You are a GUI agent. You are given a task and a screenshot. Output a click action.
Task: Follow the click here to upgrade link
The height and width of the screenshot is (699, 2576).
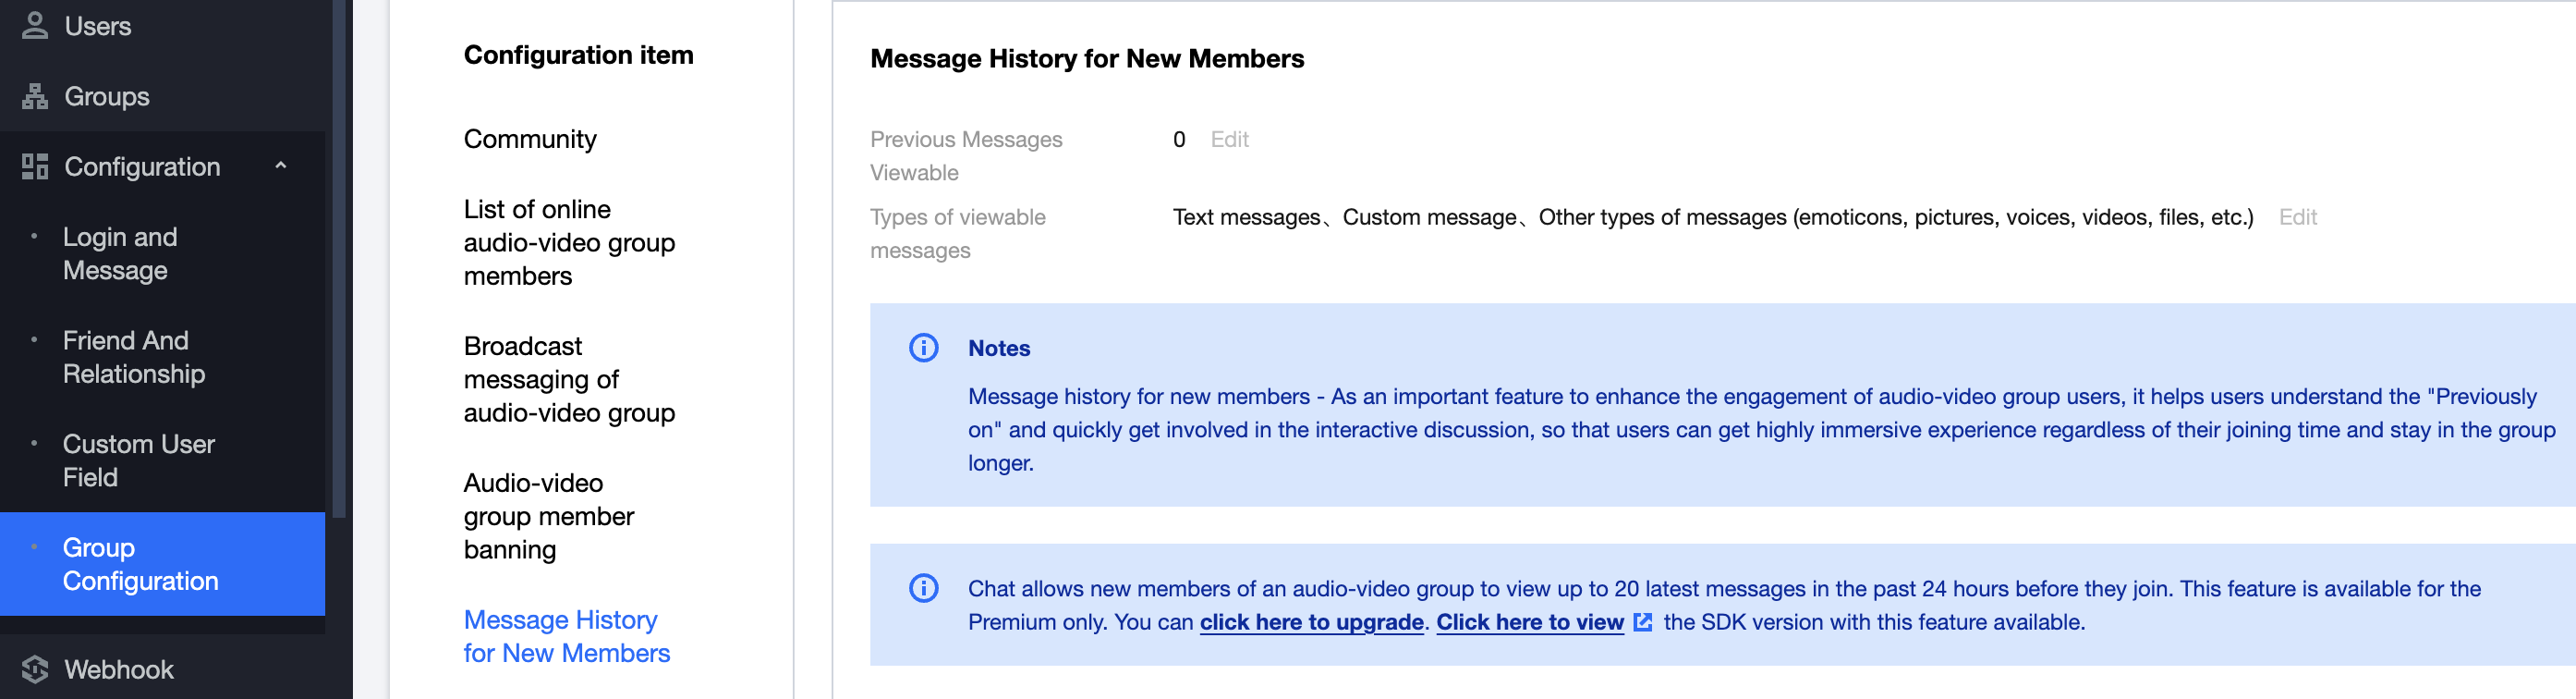(1311, 622)
